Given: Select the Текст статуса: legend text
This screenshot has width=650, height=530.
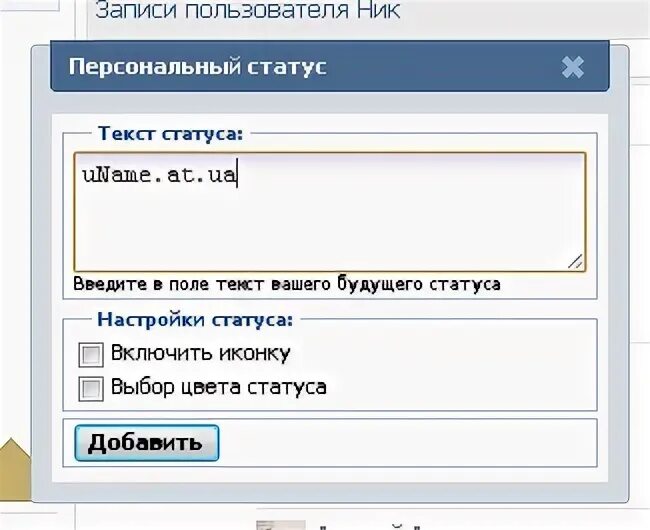Looking at the screenshot, I should (x=170, y=134).
